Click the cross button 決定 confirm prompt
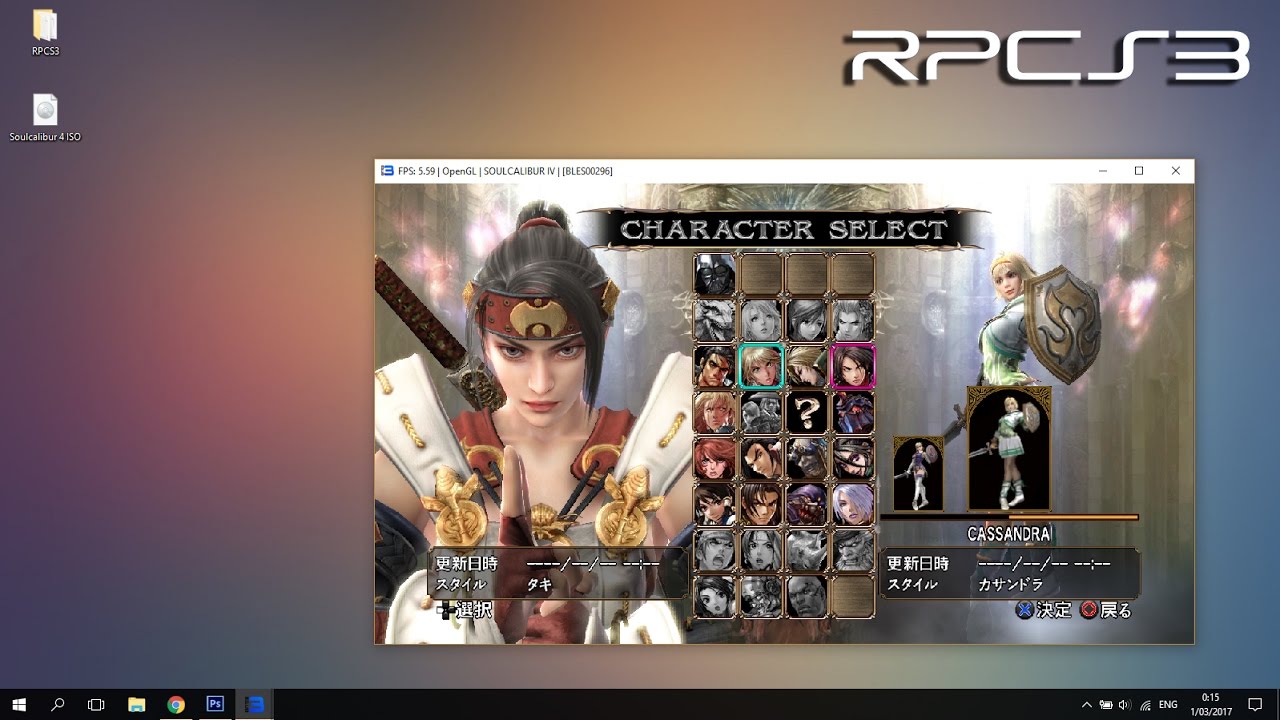Viewport: 1280px width, 720px height. [x=1043, y=609]
